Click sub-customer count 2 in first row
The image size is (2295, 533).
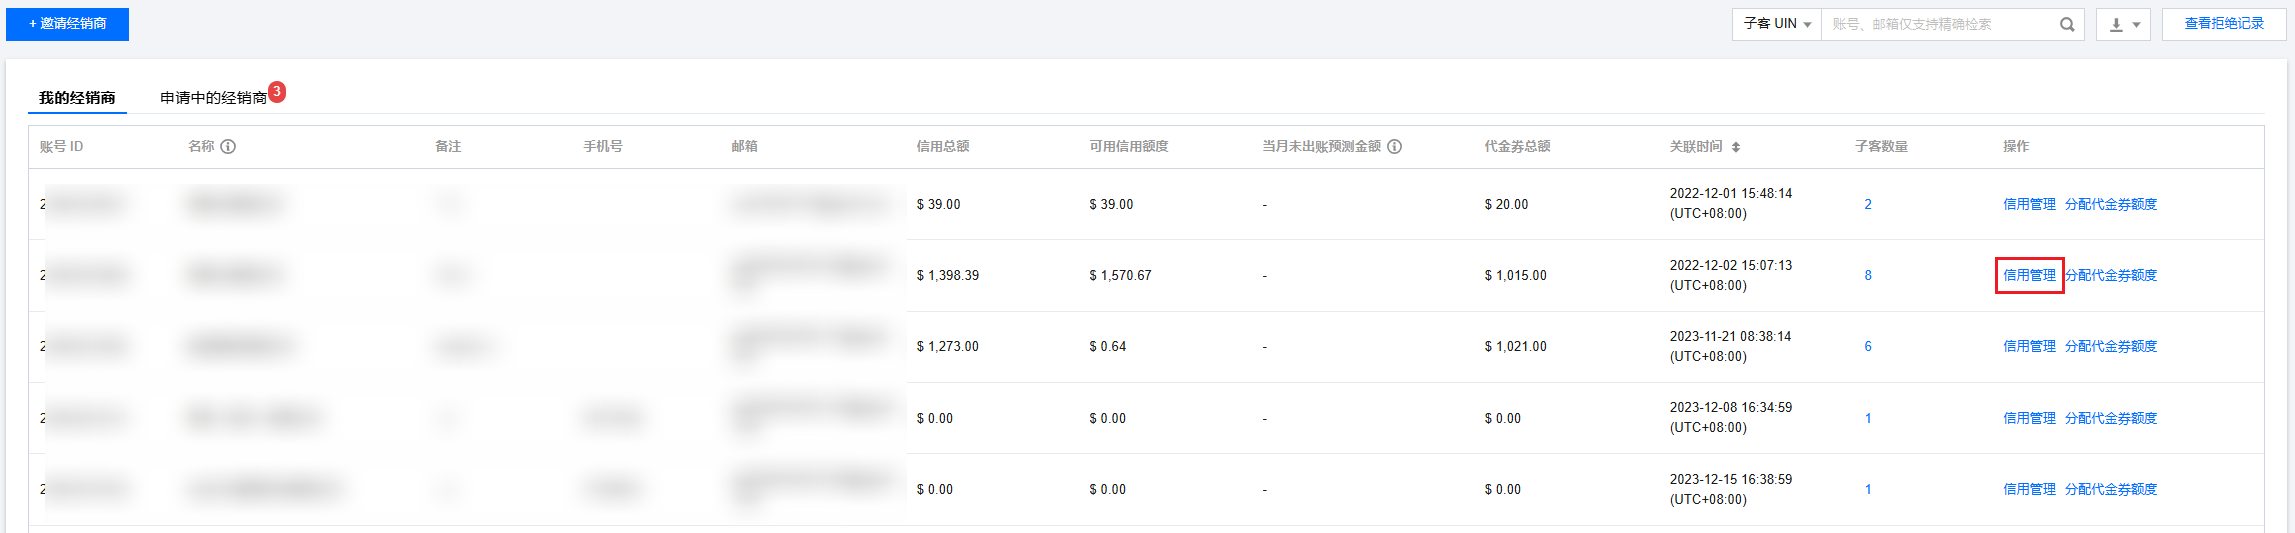coord(1868,204)
